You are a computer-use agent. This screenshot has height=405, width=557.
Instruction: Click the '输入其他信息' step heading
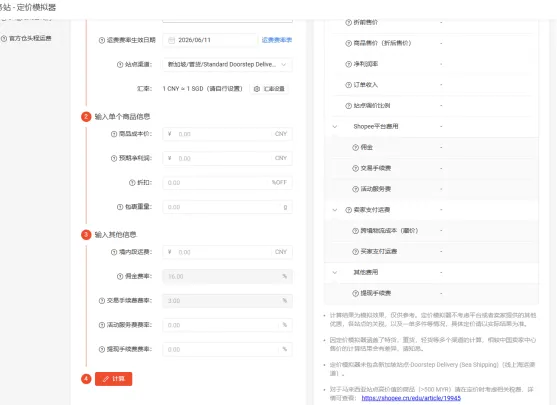[115, 235]
